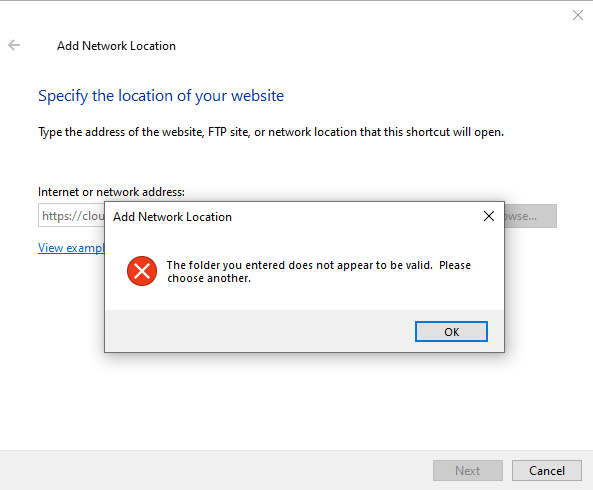
Task: Click the partially hidden Browse button
Action: [531, 216]
